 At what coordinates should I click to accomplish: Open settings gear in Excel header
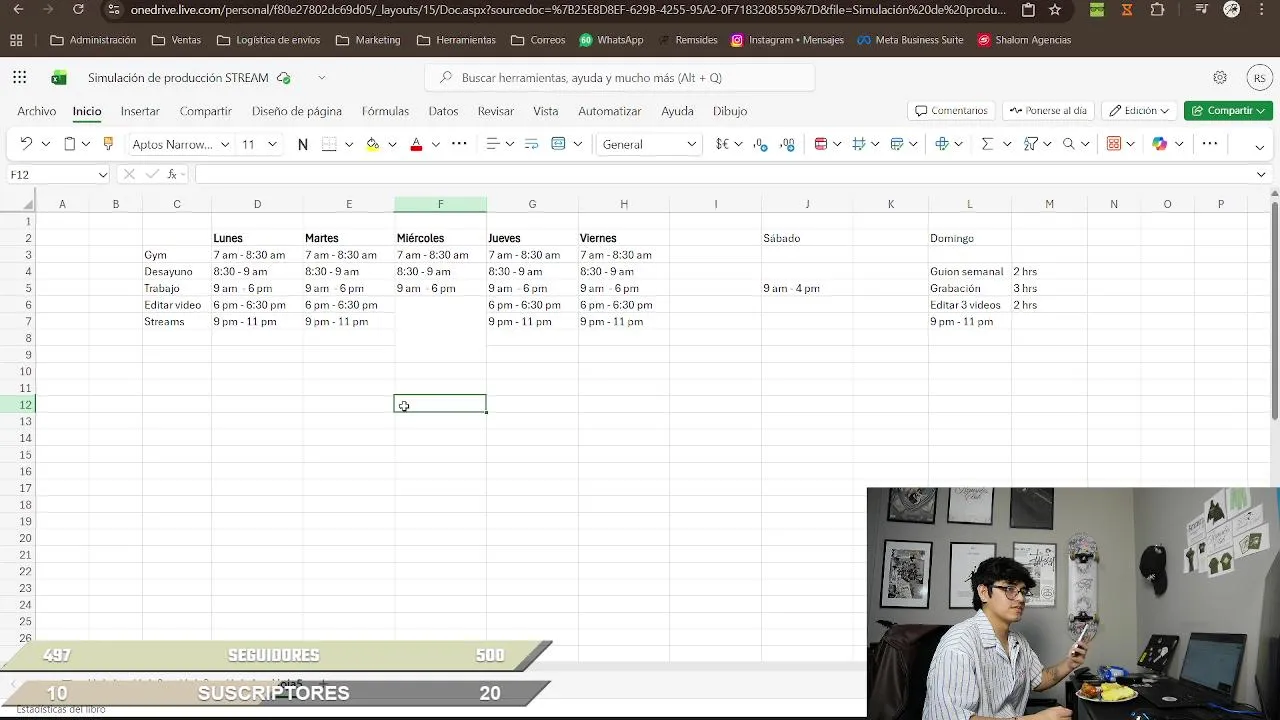(1220, 77)
